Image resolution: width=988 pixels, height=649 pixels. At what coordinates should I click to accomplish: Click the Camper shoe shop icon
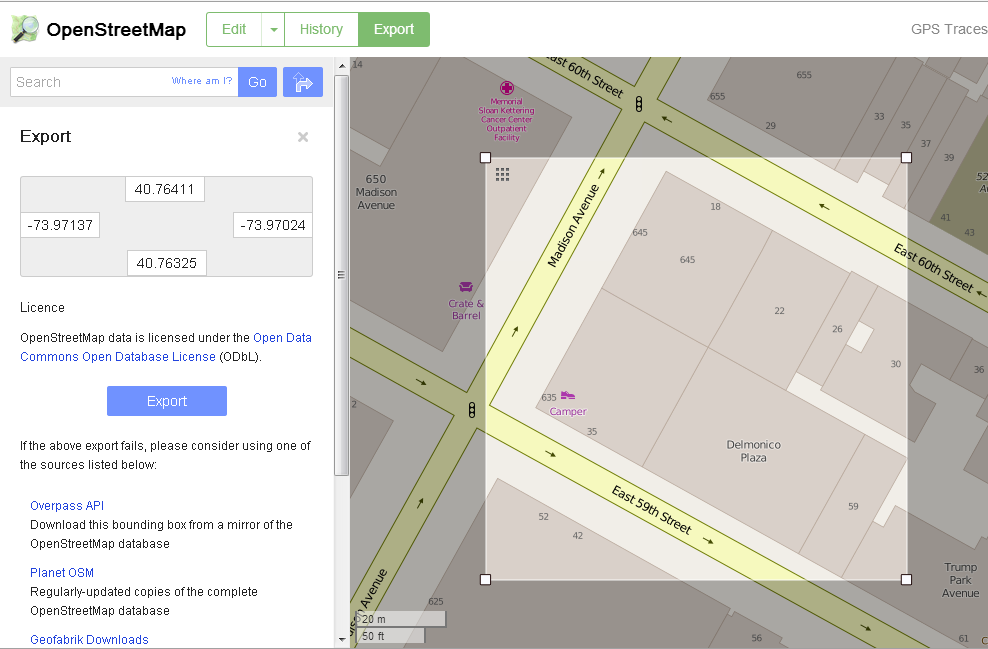(x=568, y=395)
